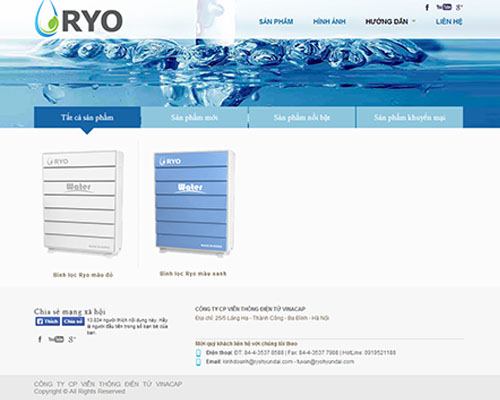Viewport: 500px width, 400px height.
Task: Open the blue Ryo water filter thumbnail
Action: click(194, 203)
